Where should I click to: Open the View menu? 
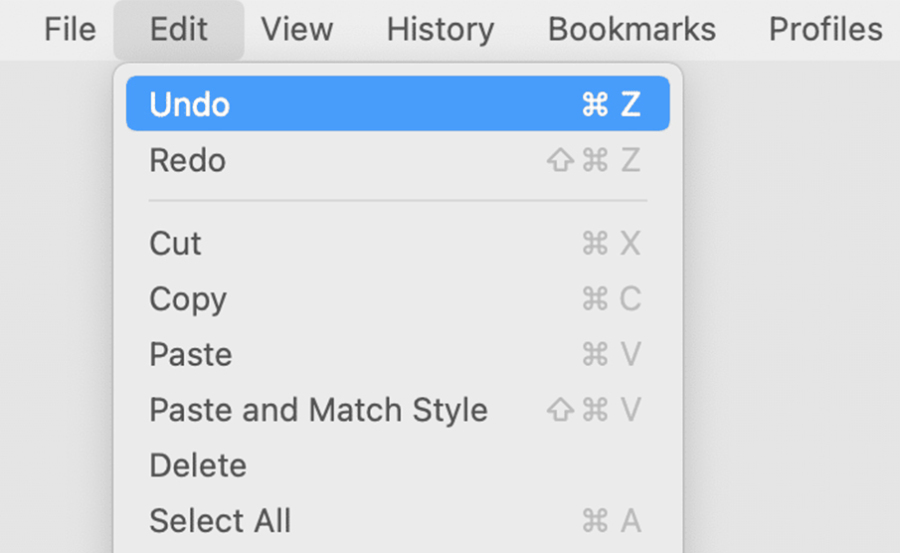click(x=297, y=29)
